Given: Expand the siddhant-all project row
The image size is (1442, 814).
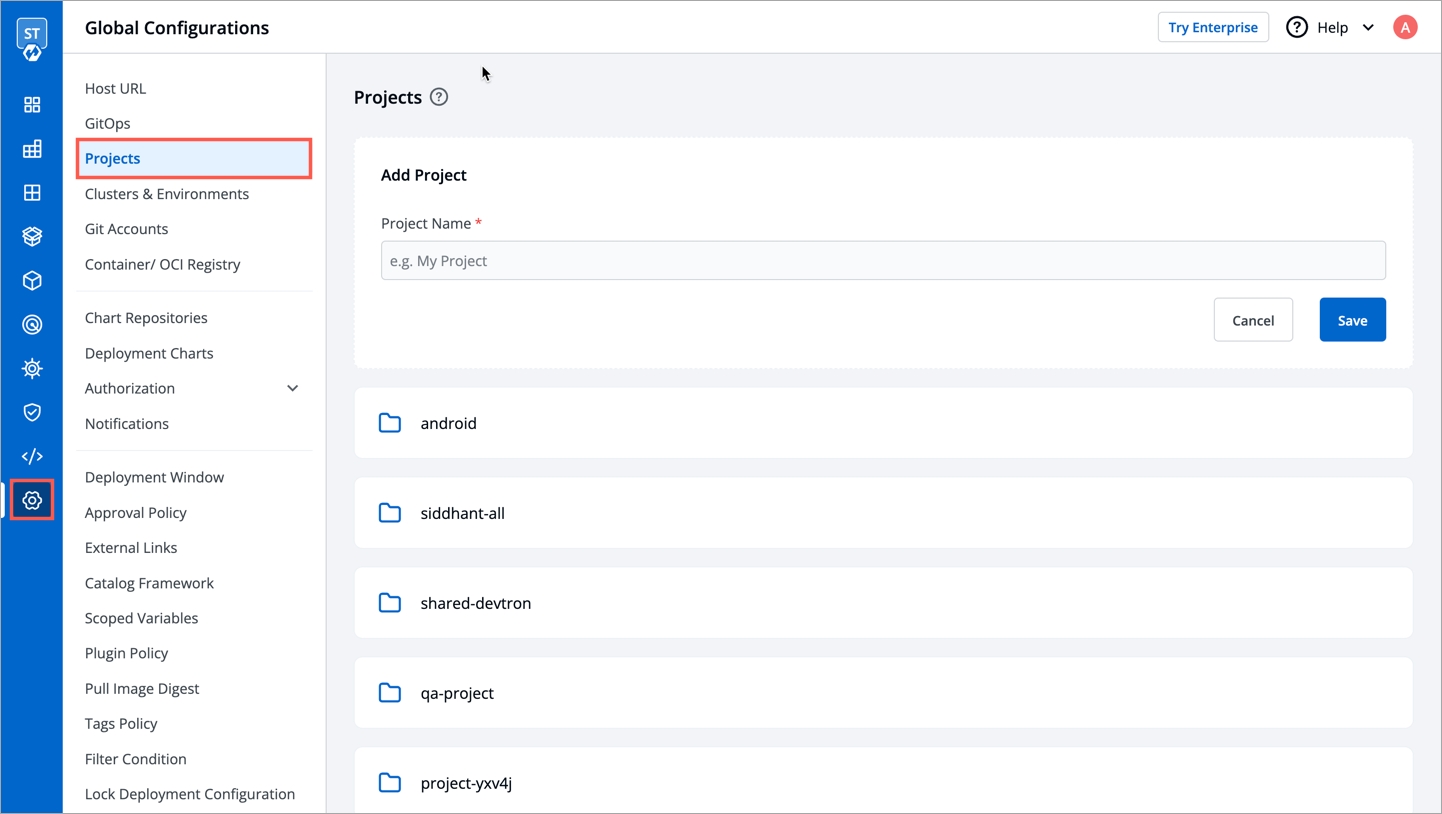Looking at the screenshot, I should point(882,513).
